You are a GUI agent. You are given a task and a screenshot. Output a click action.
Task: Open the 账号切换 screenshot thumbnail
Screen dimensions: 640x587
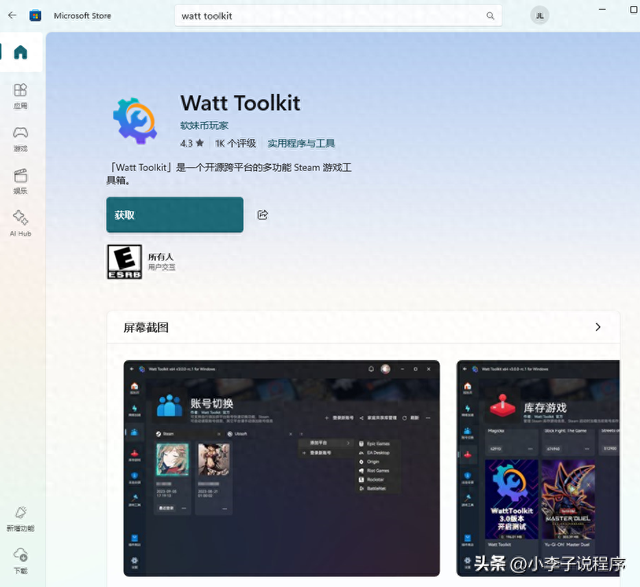282,468
